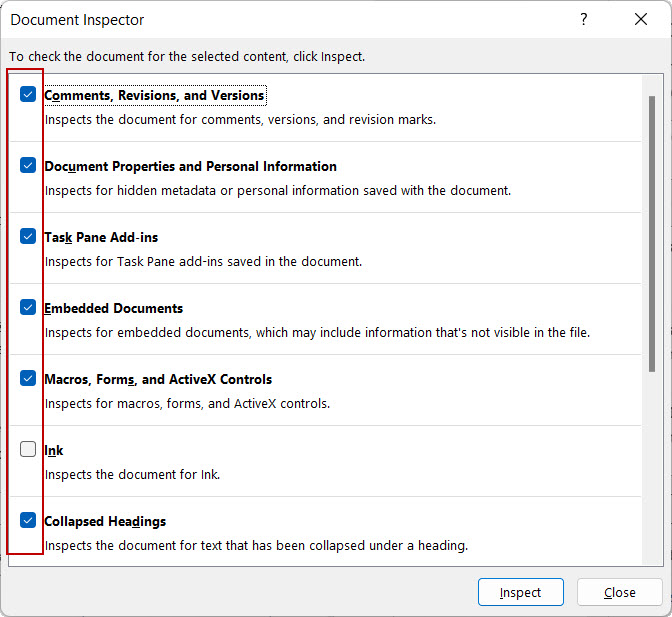The width and height of the screenshot is (672, 617).
Task: Select the 'Collapsed Headings' label text
Action: pos(105,522)
